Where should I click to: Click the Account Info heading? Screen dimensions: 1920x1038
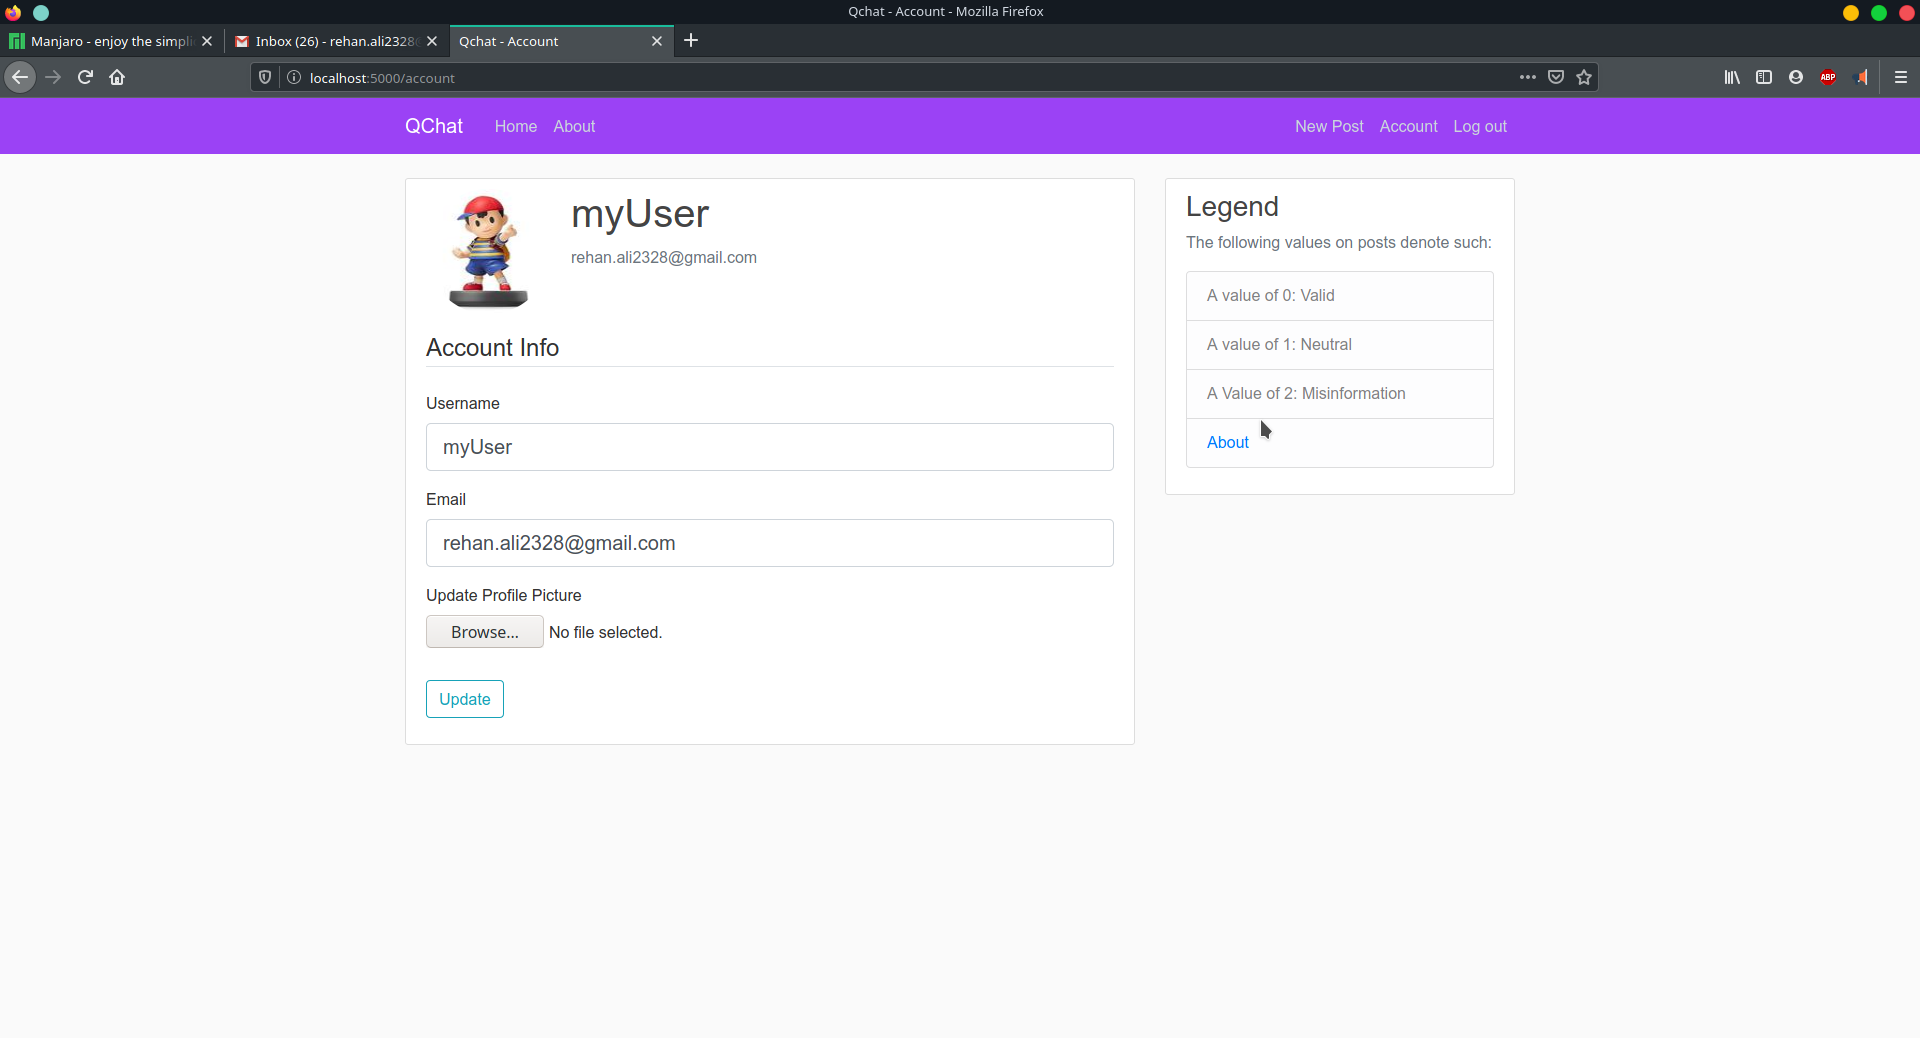492,347
